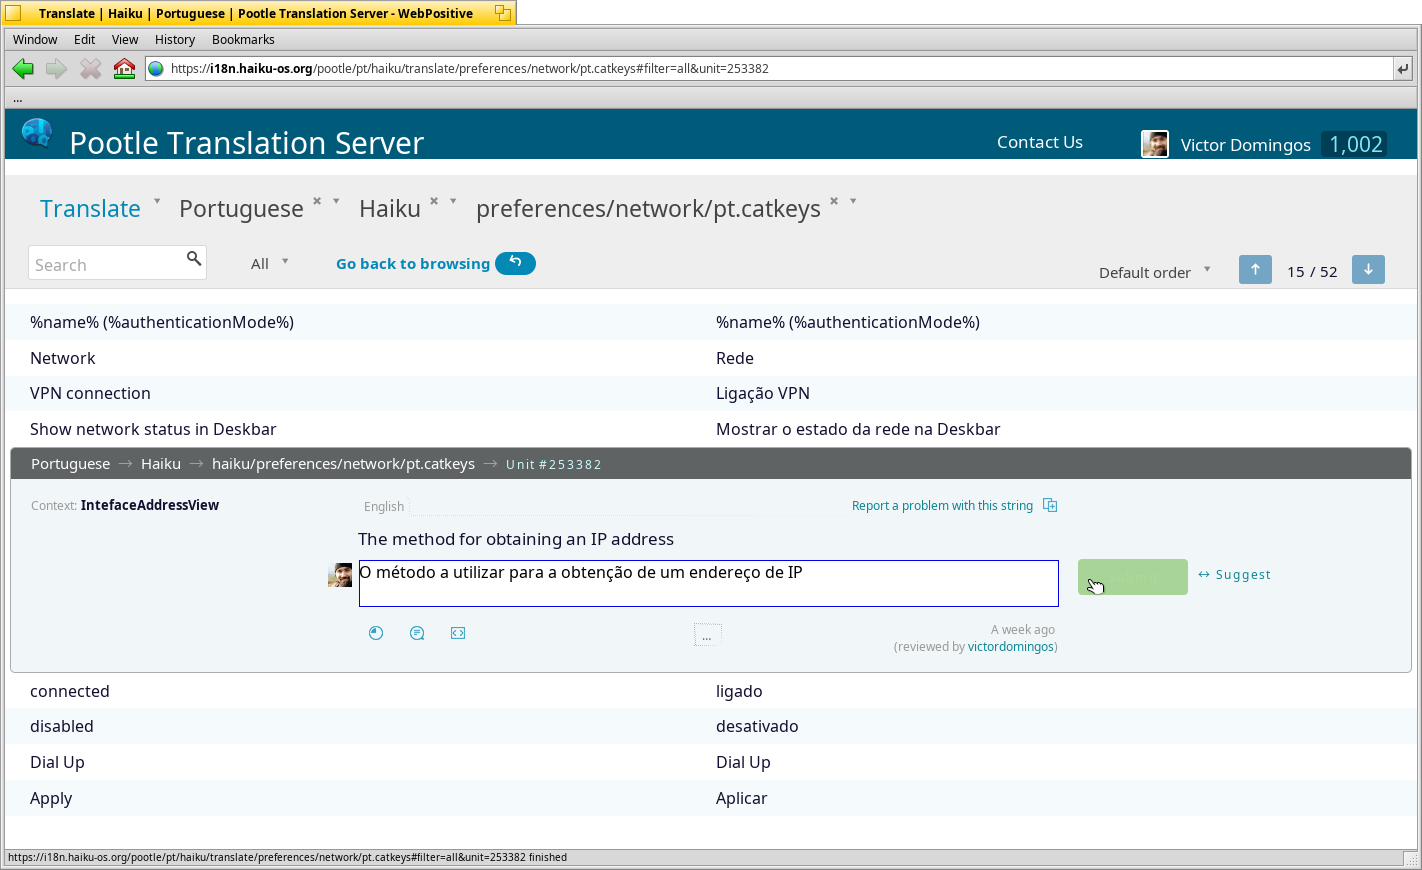Click the Unit #253382 permalink
Image resolution: width=1422 pixels, height=870 pixels.
pyautogui.click(x=554, y=465)
